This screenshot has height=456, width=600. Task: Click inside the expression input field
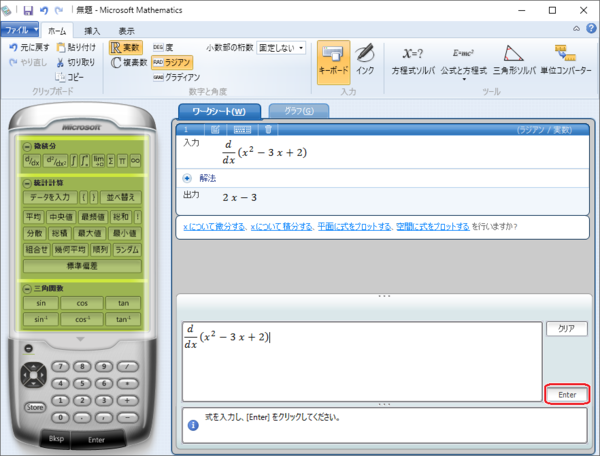(362, 362)
